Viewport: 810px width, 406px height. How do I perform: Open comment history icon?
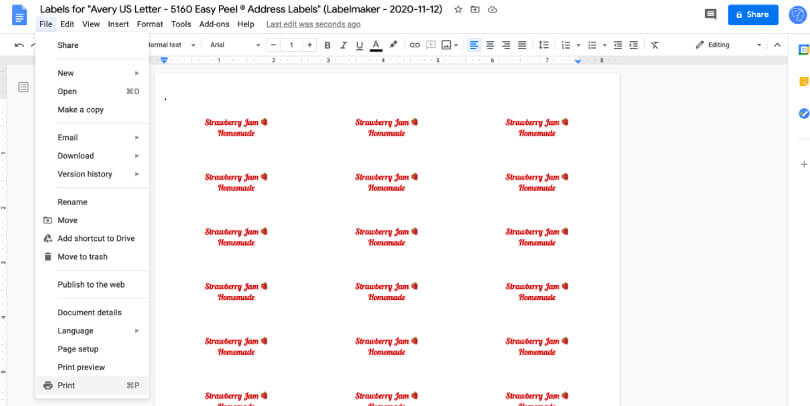[x=711, y=14]
